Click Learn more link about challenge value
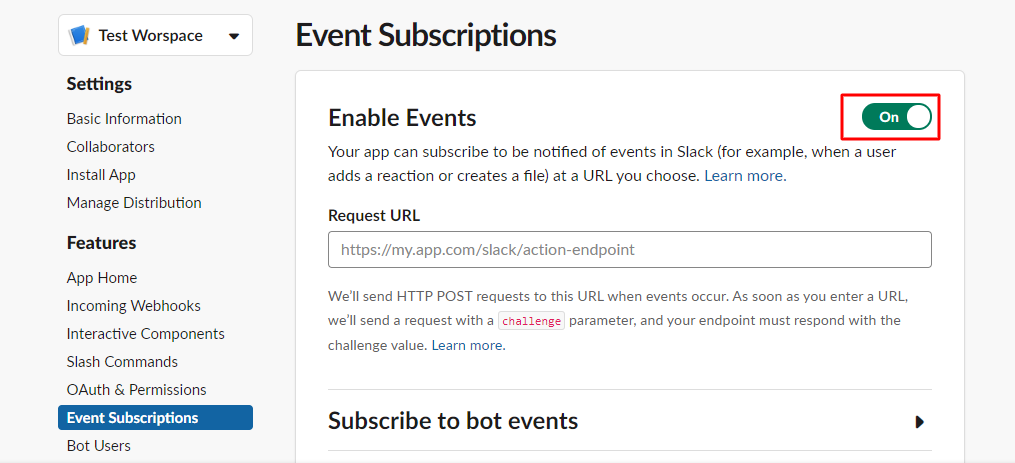The width and height of the screenshot is (1015, 463). click(x=467, y=346)
